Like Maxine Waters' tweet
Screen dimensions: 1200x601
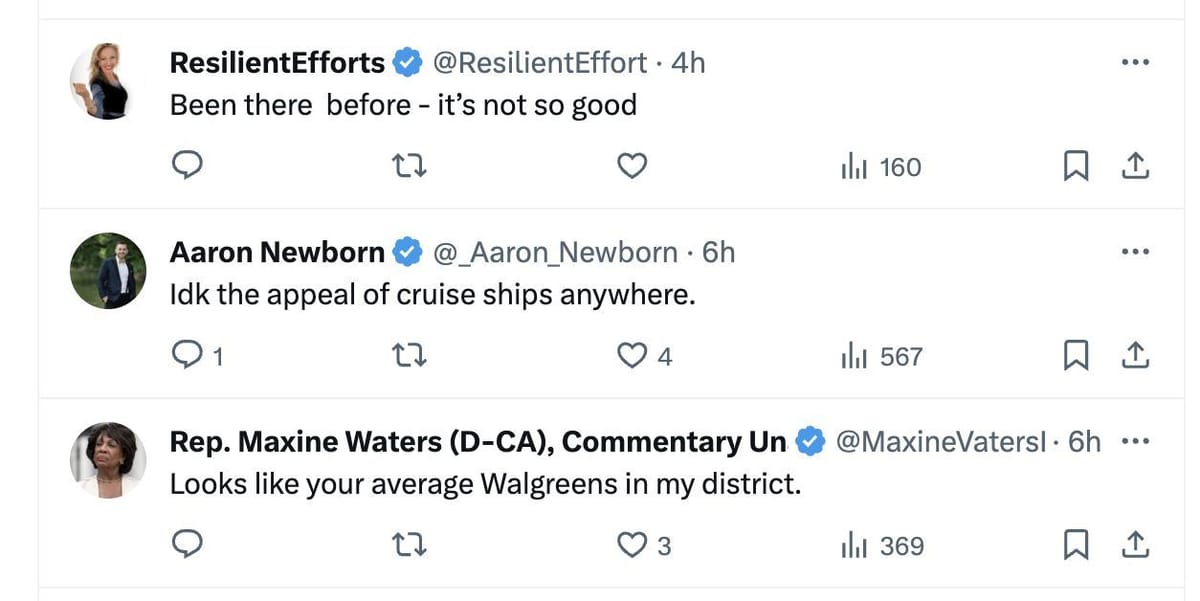tap(631, 545)
